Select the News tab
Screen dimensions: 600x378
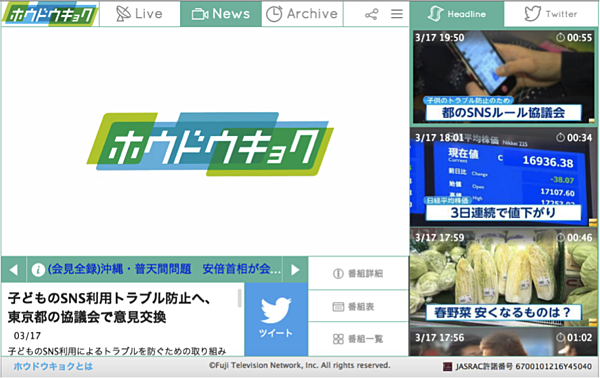point(221,14)
